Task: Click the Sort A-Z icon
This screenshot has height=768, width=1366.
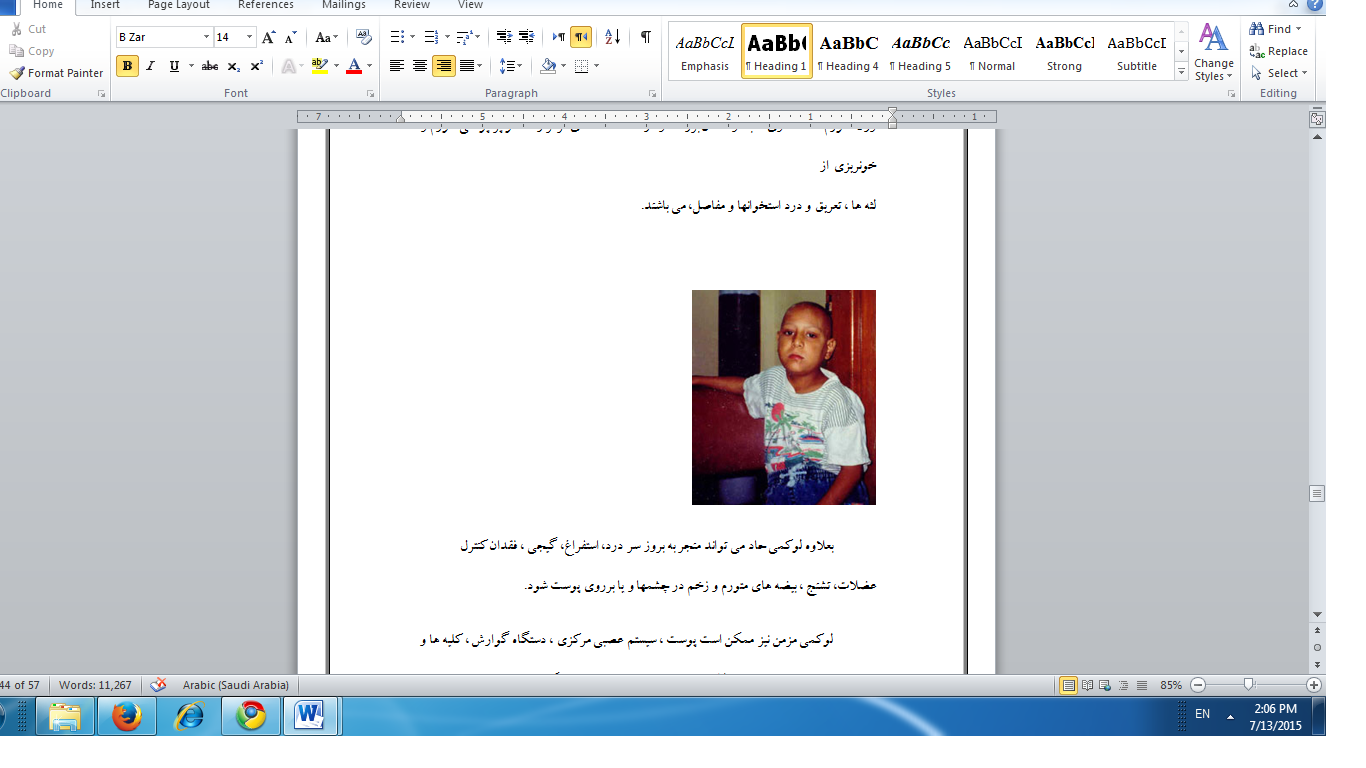Action: 612,37
